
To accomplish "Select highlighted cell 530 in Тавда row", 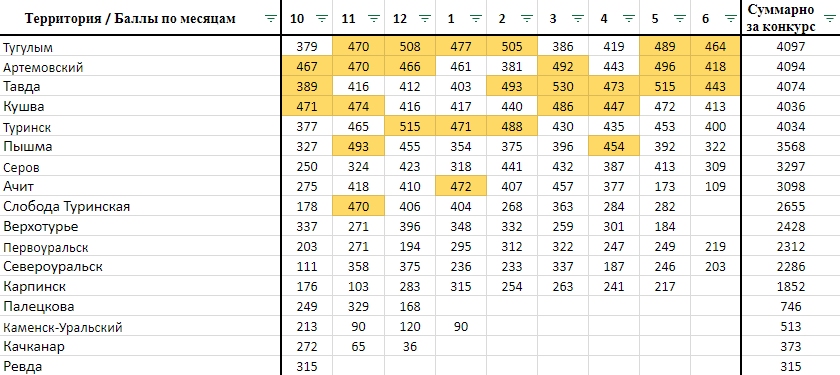I will click(562, 86).
